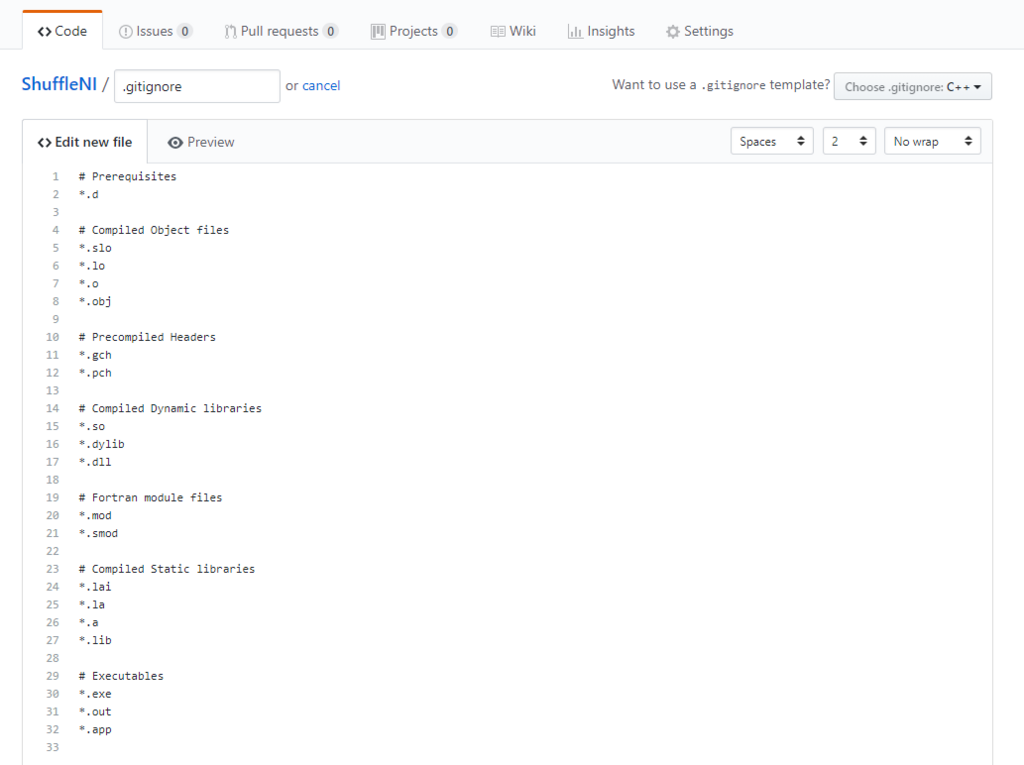The height and width of the screenshot is (765, 1024).
Task: Click the '*.mod' line
Action: pyautogui.click(x=95, y=515)
